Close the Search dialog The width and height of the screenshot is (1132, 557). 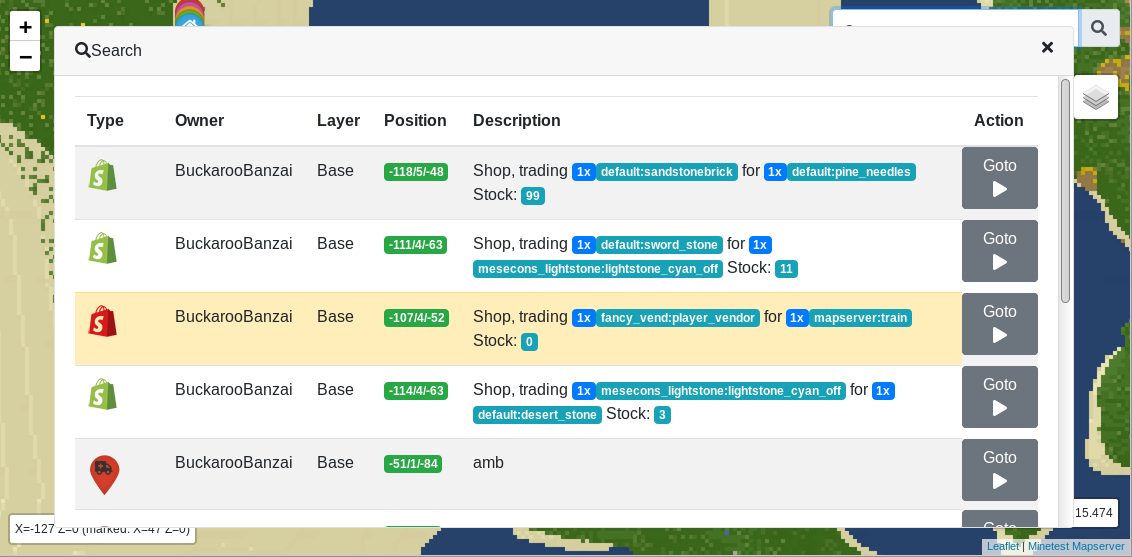(1047, 48)
